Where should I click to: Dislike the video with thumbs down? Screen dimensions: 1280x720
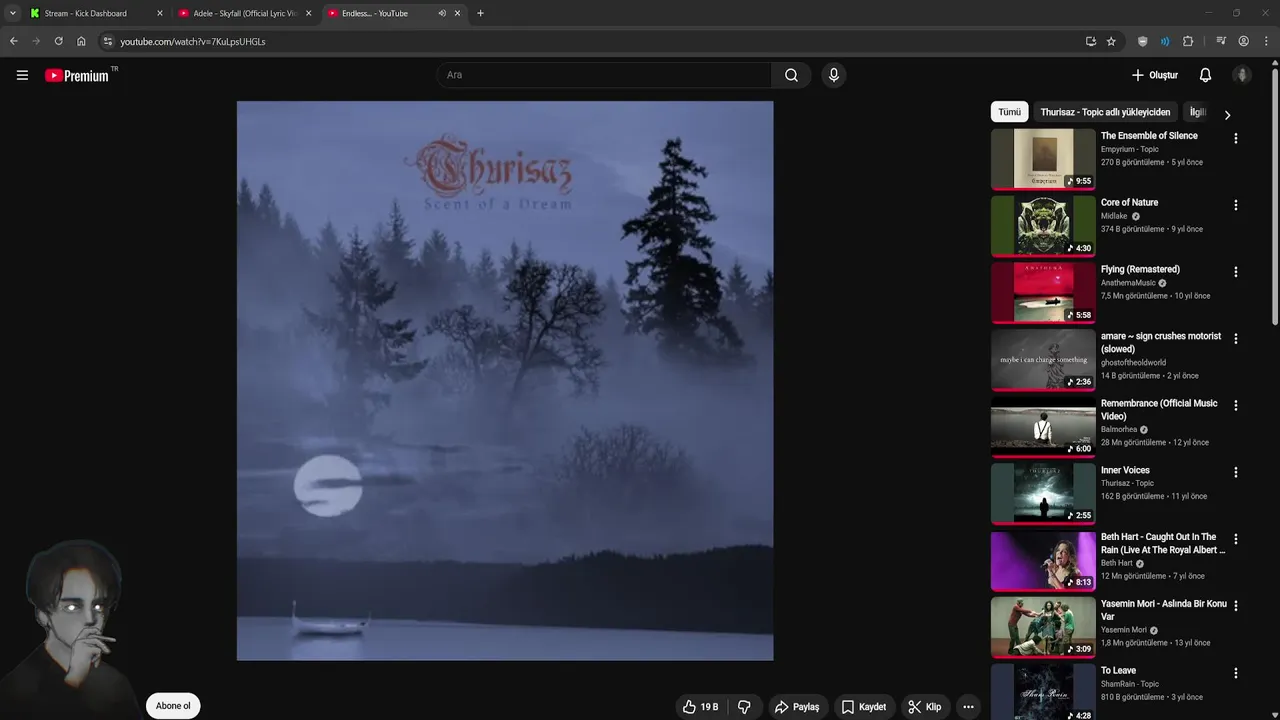tap(744, 707)
